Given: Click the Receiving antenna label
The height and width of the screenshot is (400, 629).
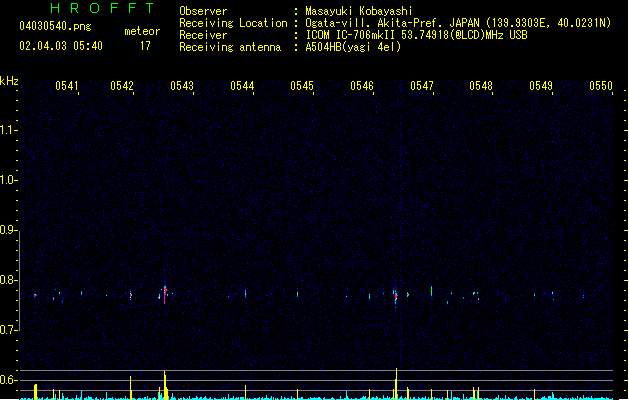Looking at the screenshot, I should (230, 47).
